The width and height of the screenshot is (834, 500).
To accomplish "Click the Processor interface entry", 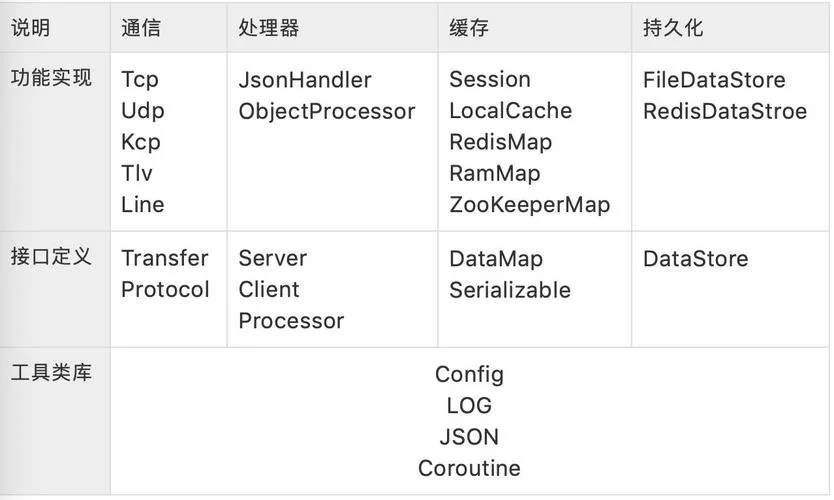I will (291, 321).
